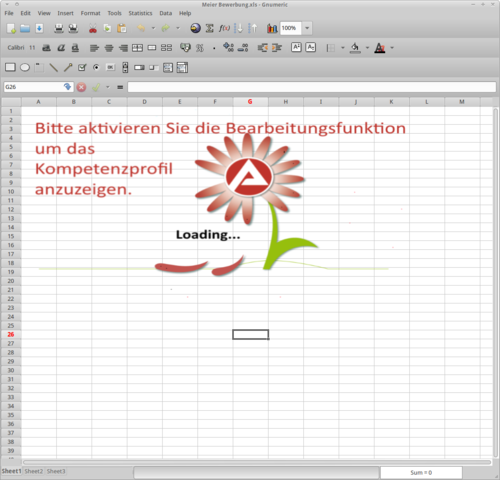Image resolution: width=500 pixels, height=480 pixels.
Task: Select the ellipse drawing tool
Action: [25, 68]
